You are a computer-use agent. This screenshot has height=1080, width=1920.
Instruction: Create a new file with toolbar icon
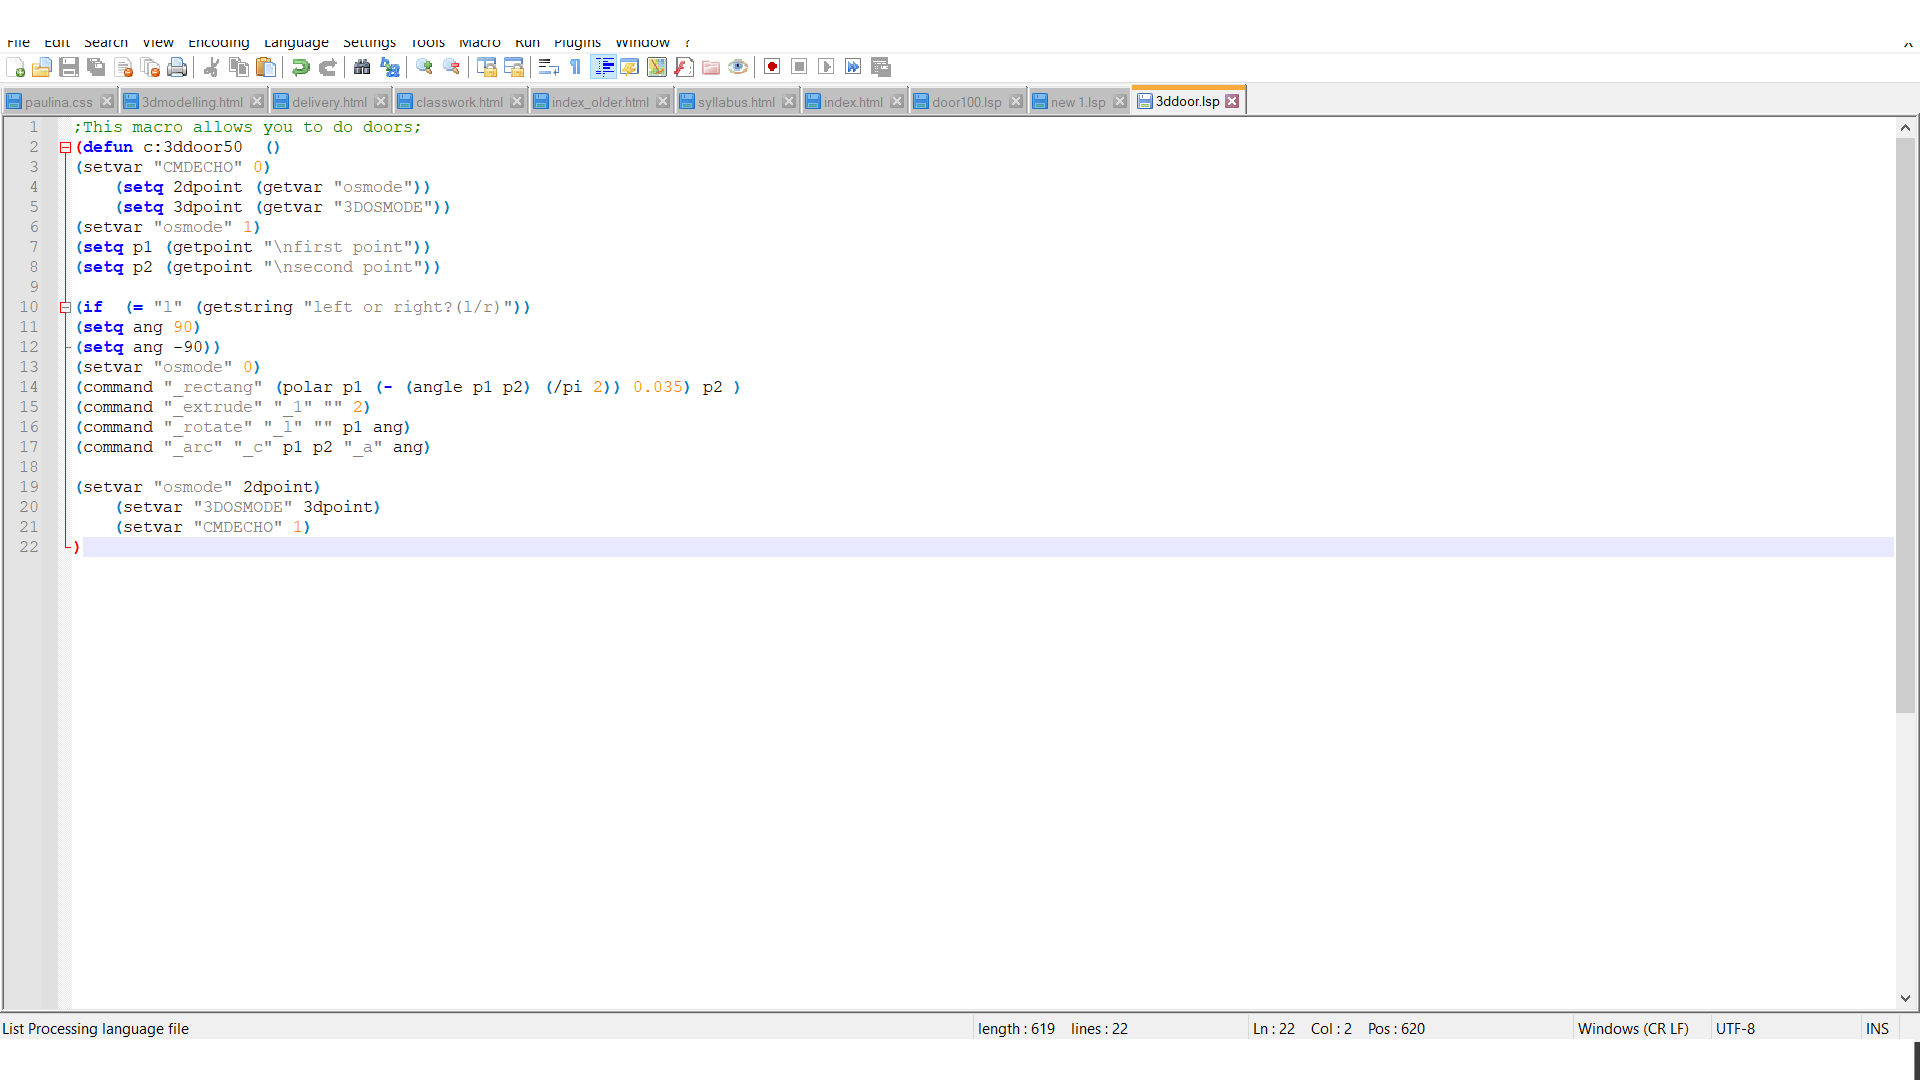(x=16, y=67)
